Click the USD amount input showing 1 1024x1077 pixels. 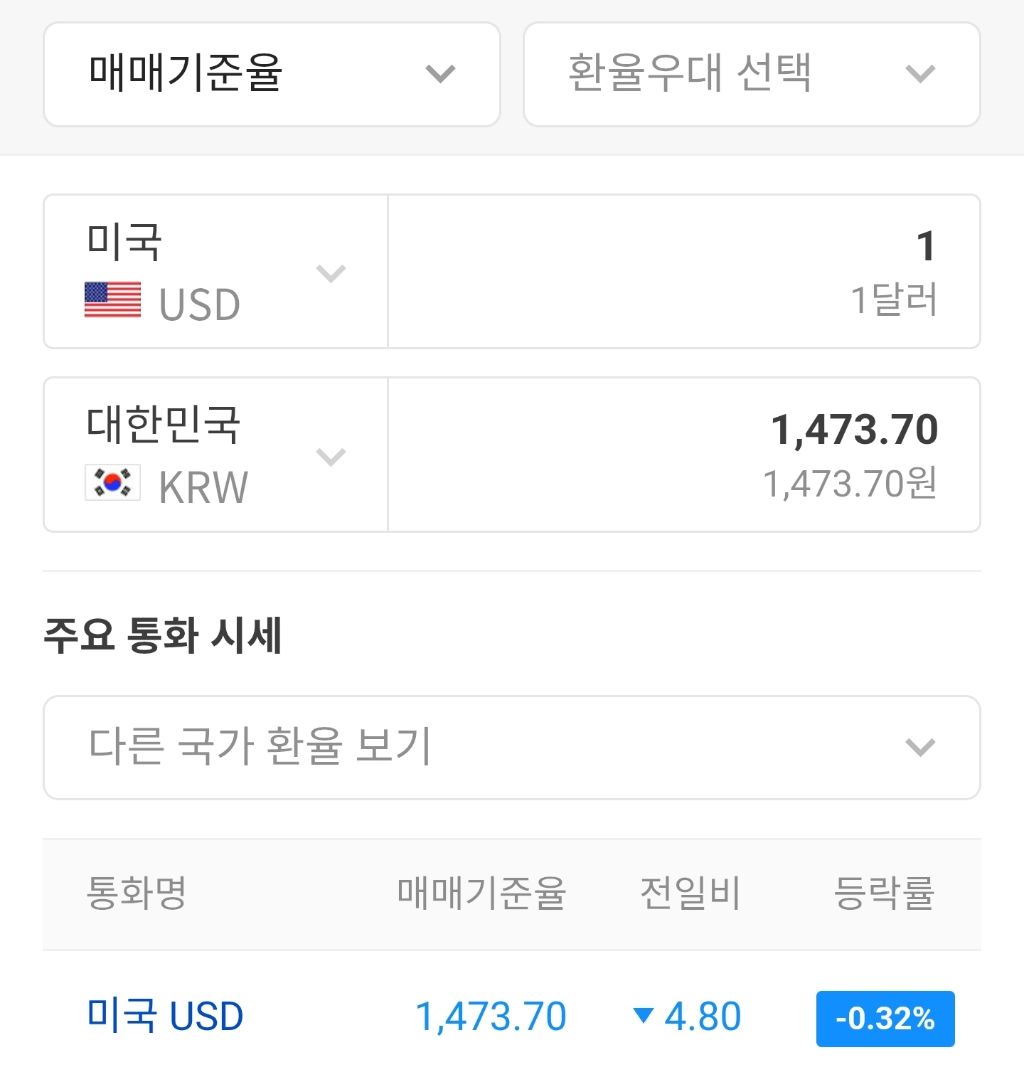point(684,272)
